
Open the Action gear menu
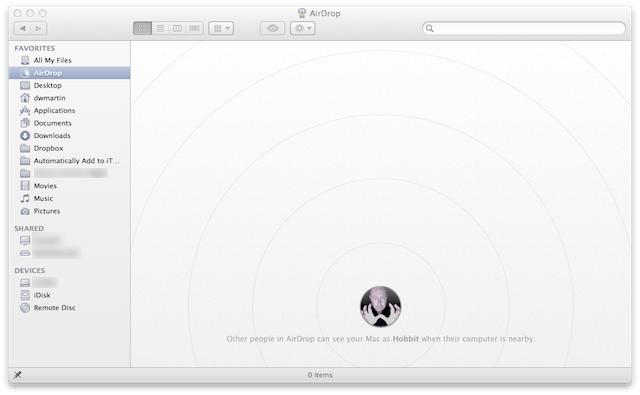(x=303, y=28)
